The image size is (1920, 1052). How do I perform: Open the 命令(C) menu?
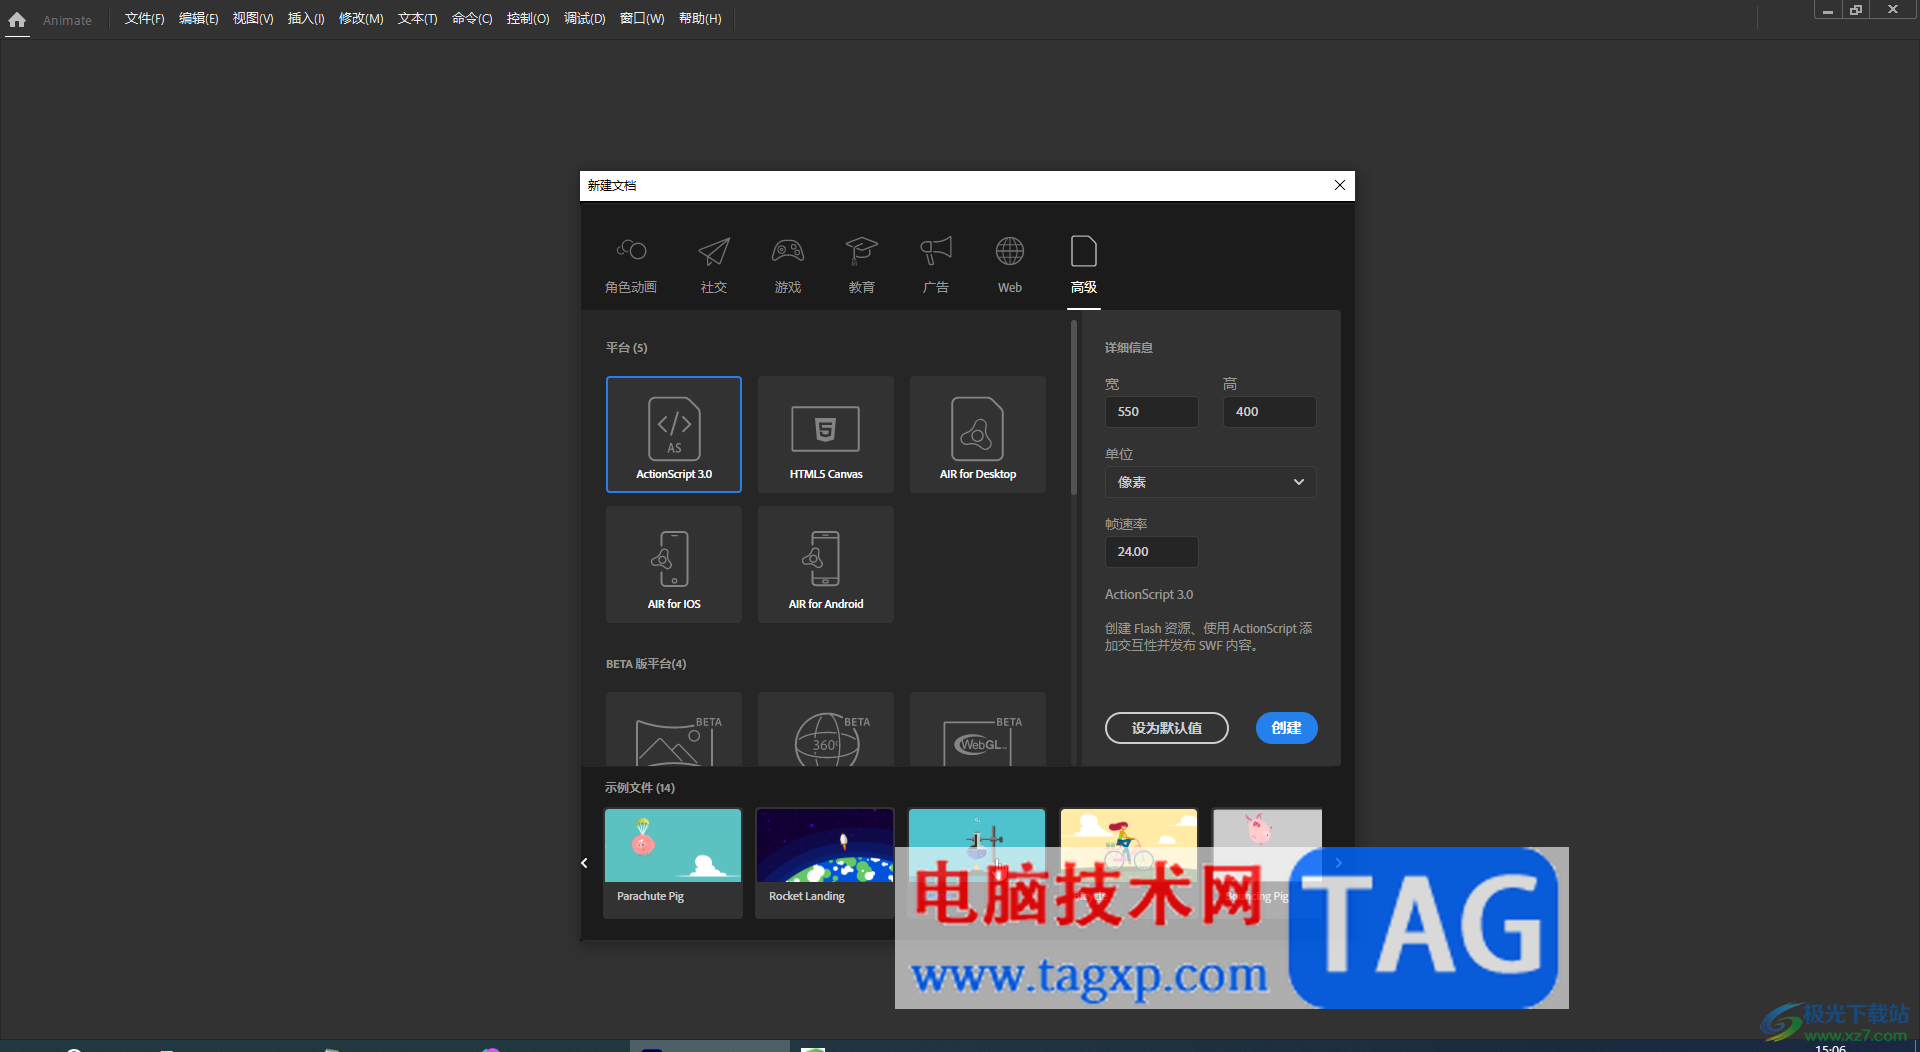point(472,19)
